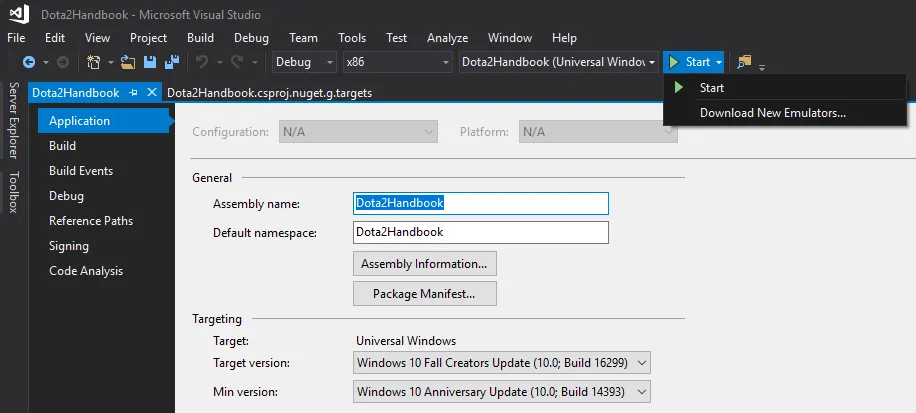Choose Download New Emulators... menu entry

pos(785,113)
